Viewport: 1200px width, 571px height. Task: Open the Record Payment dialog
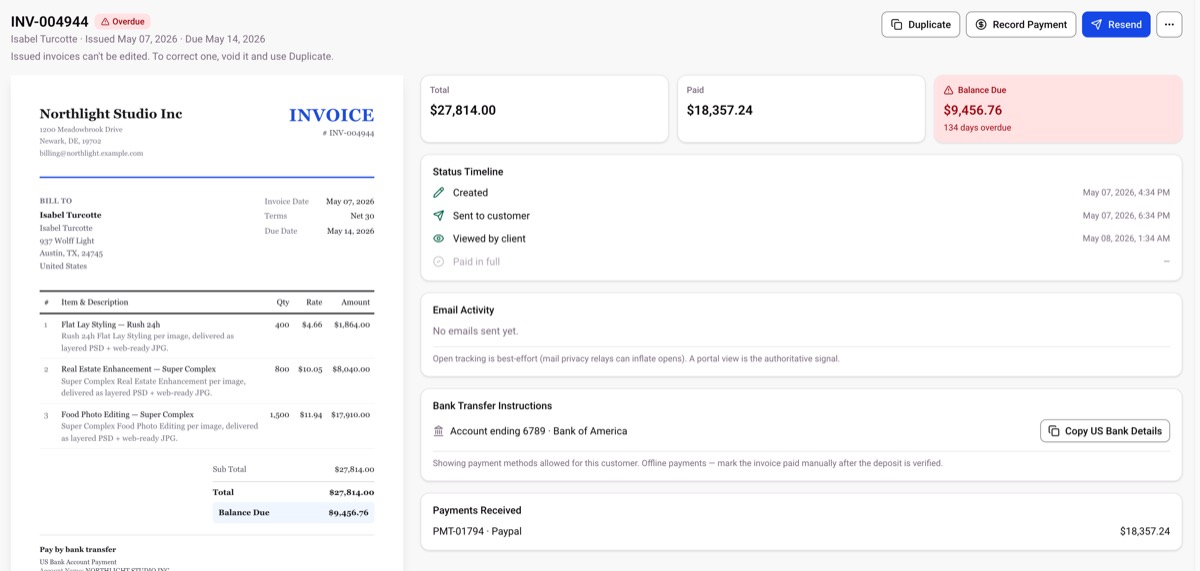coord(1021,24)
